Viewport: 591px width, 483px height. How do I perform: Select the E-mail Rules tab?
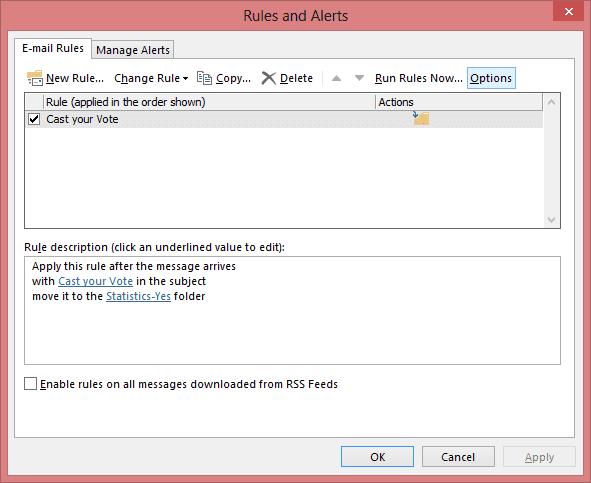point(53,48)
